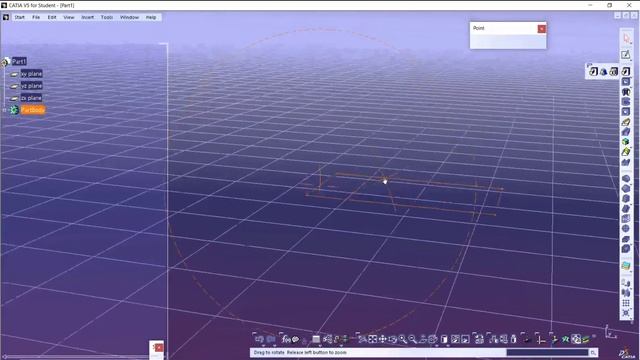Restore the inner Part1 document window
The width and height of the screenshot is (640, 360).
(626, 16)
